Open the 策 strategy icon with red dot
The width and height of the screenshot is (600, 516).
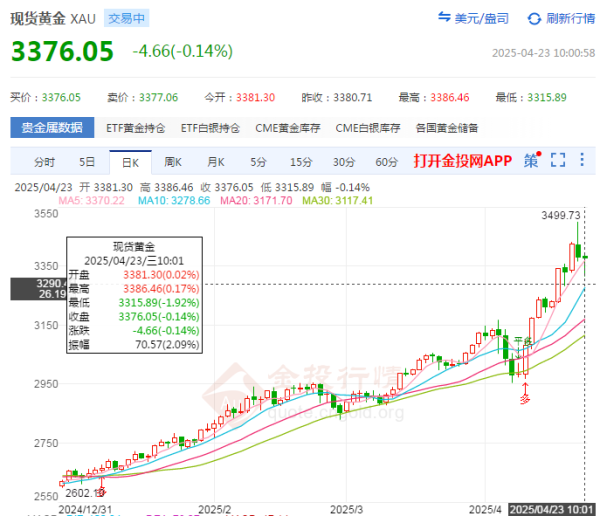pos(530,160)
